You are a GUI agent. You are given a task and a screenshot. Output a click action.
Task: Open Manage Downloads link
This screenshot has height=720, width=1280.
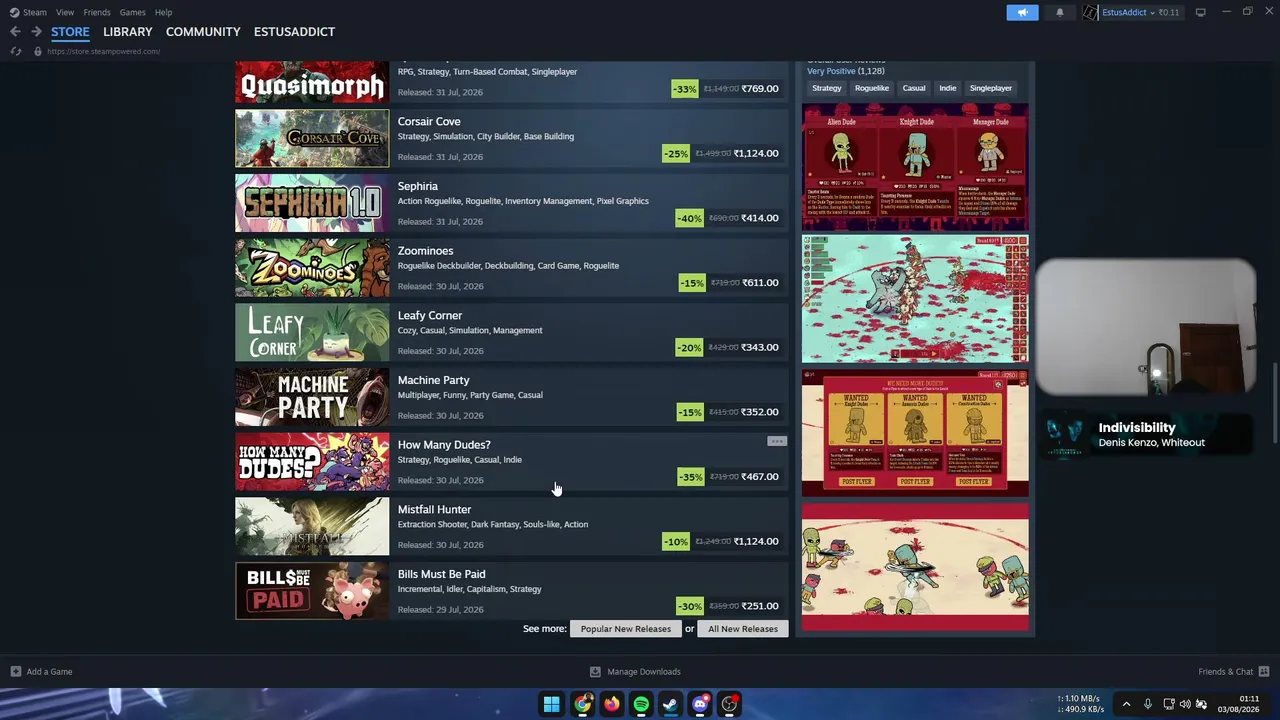tap(644, 672)
